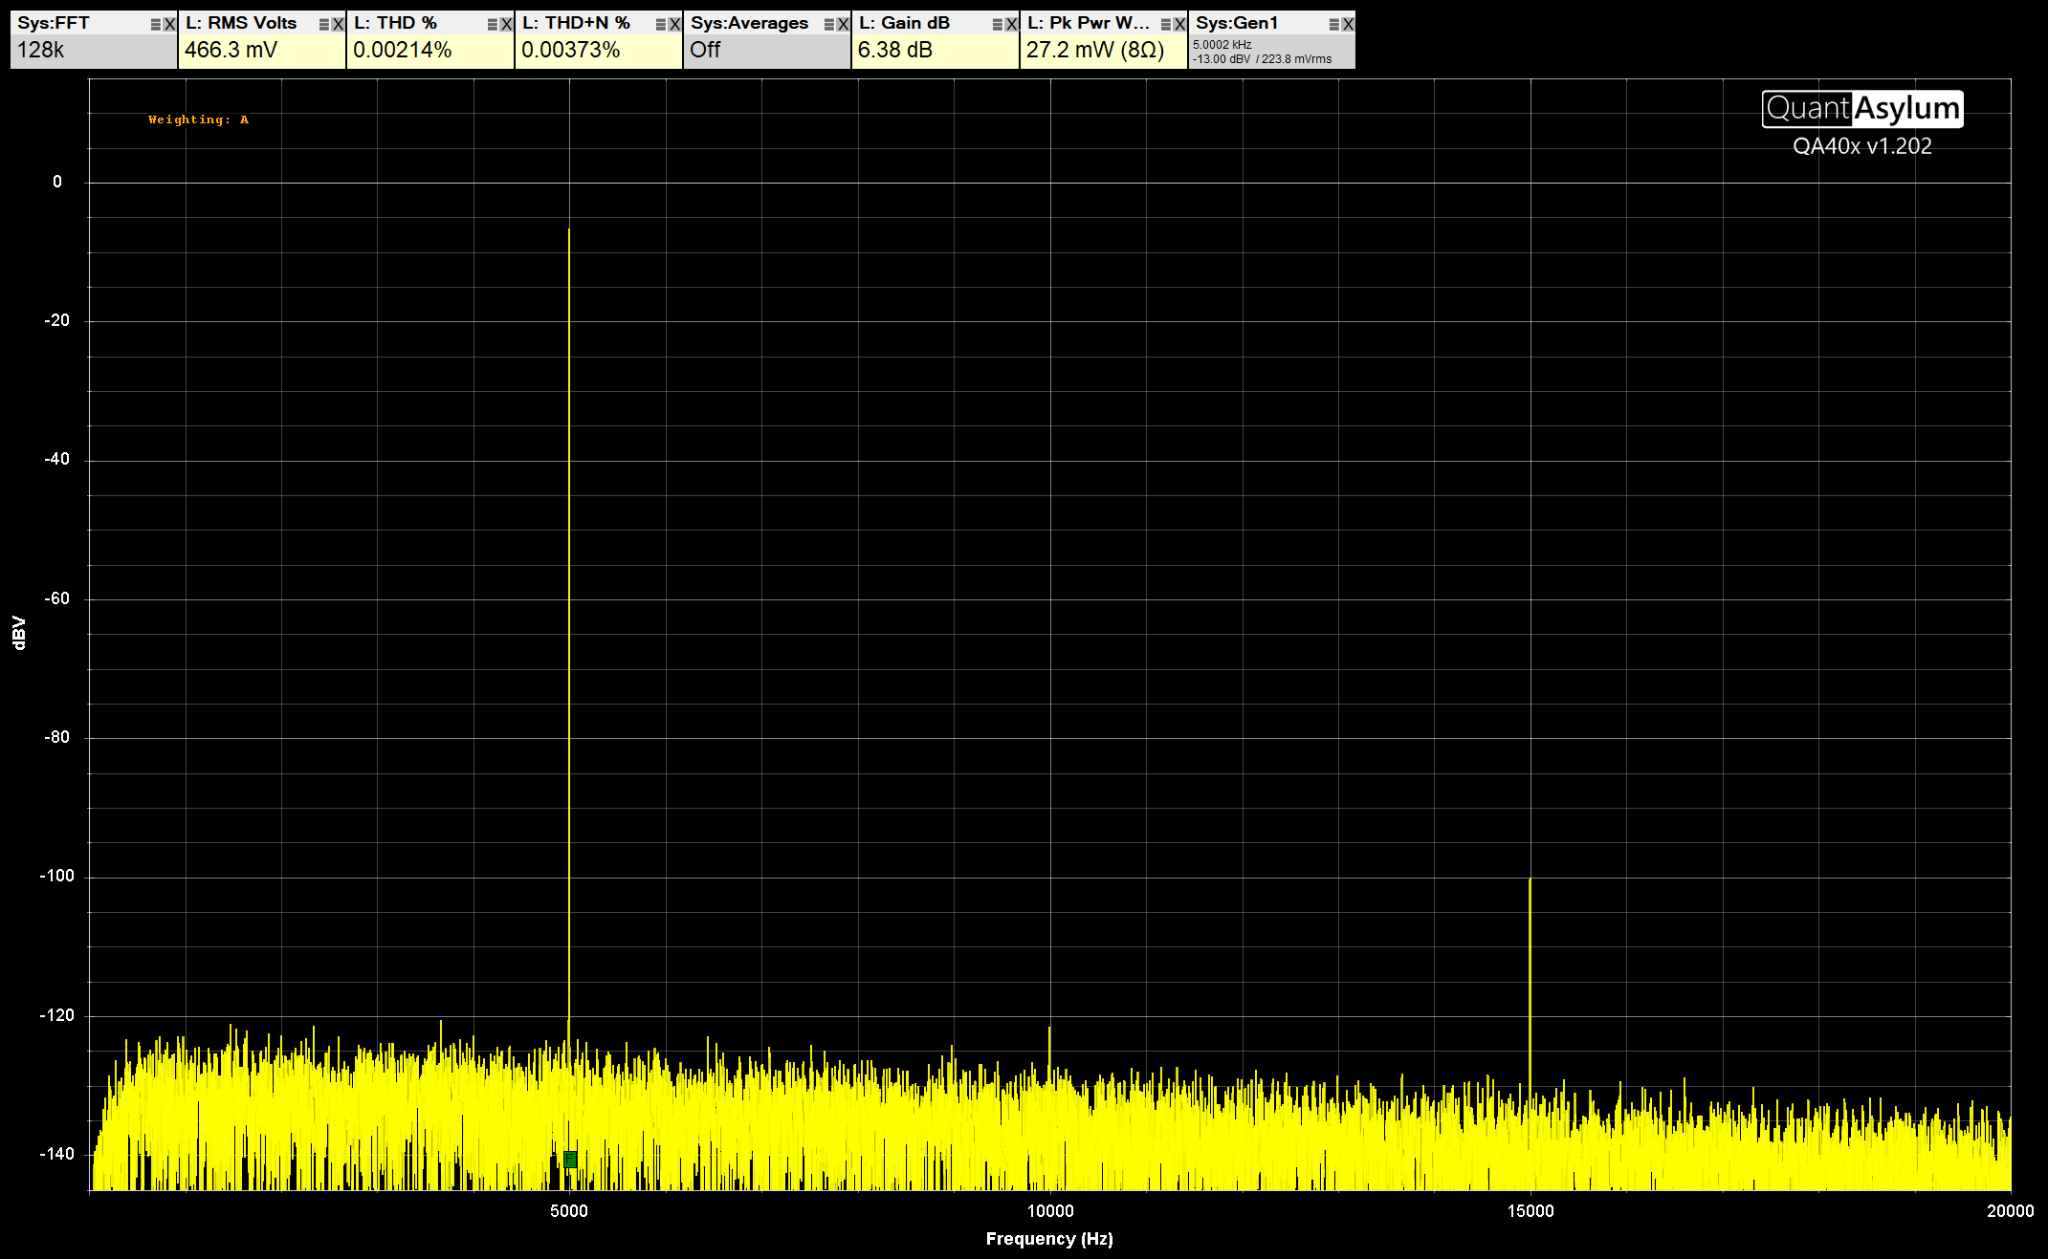
Task: Click the 27.2 mW (8Ω) power reading
Action: (1095, 50)
